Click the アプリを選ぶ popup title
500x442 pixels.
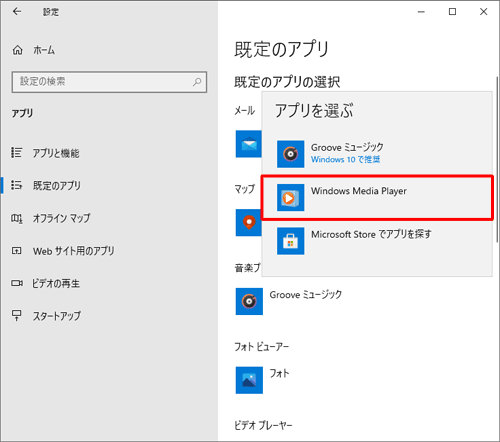314,111
